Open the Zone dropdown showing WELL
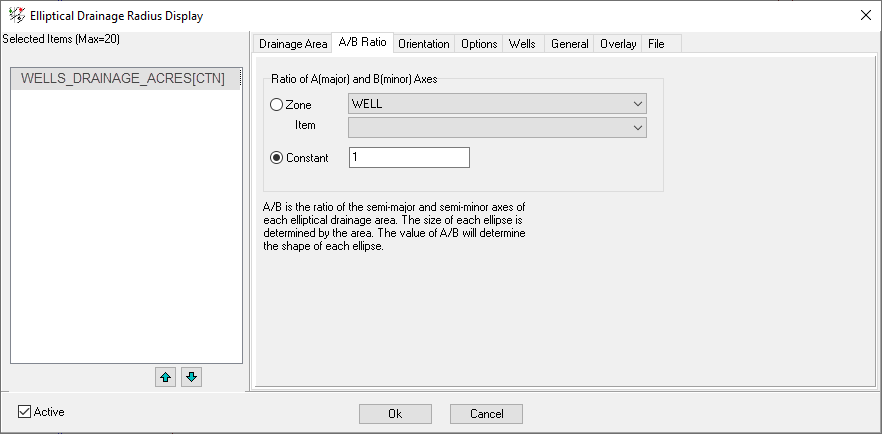This screenshot has width=882, height=434. point(497,104)
